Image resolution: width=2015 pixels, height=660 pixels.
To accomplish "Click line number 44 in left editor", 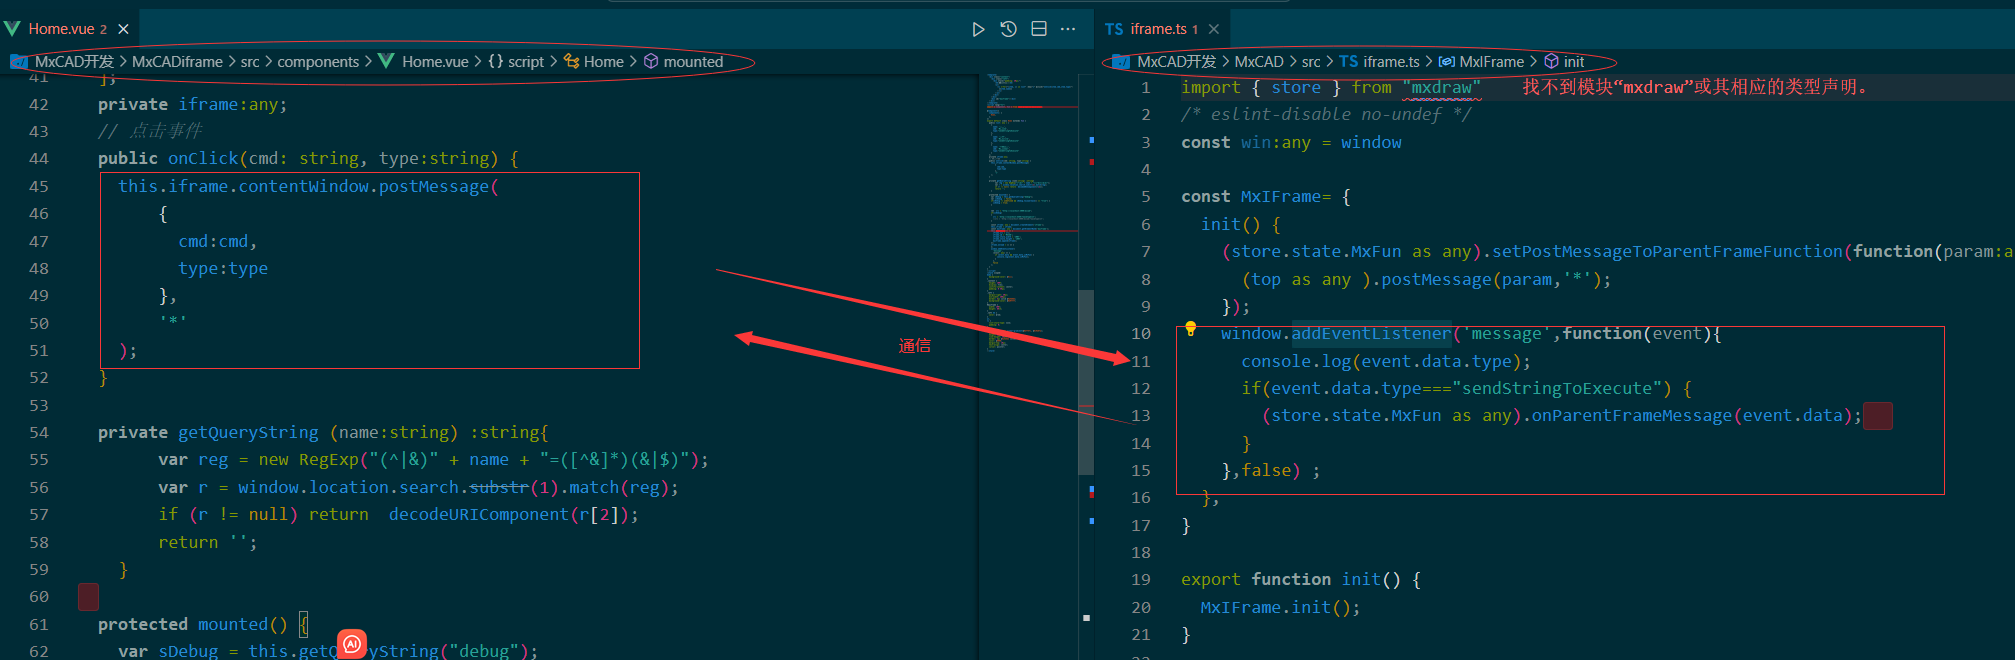I will click(x=39, y=159).
